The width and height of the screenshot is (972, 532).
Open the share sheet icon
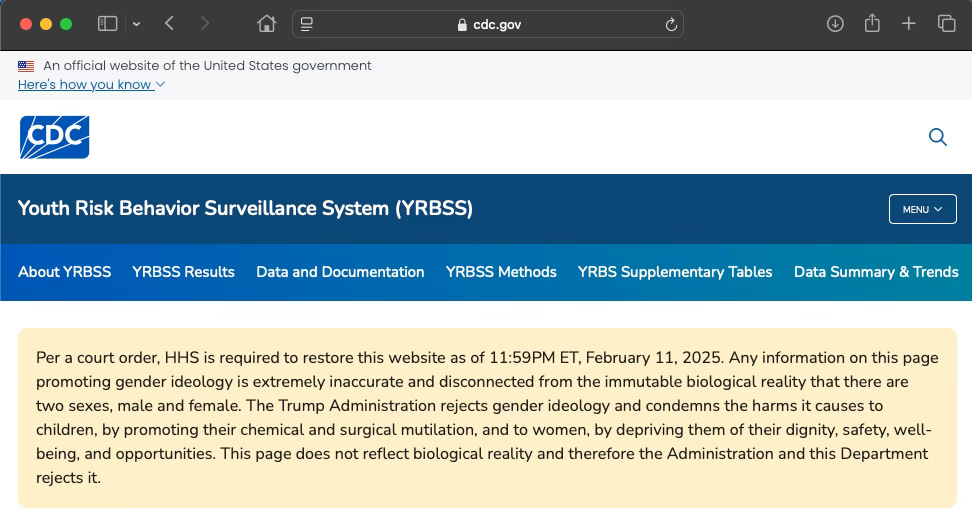point(872,24)
